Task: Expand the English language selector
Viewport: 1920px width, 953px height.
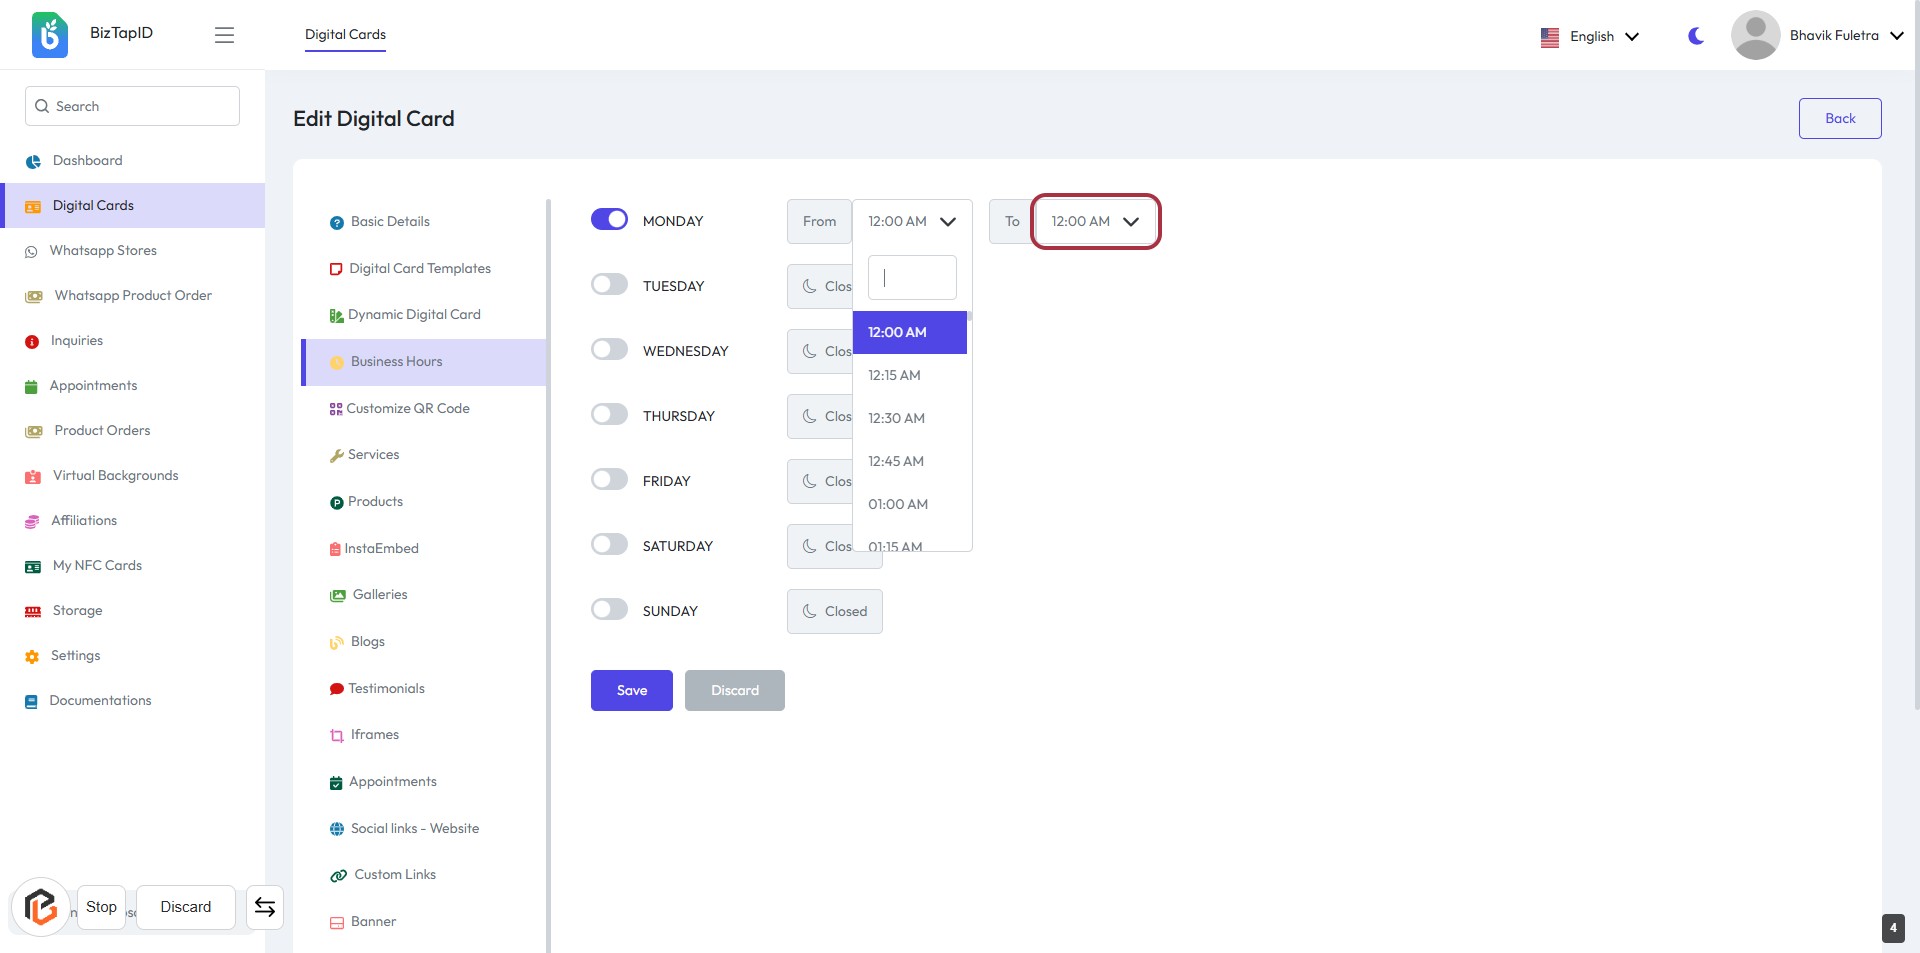Action: tap(1590, 36)
